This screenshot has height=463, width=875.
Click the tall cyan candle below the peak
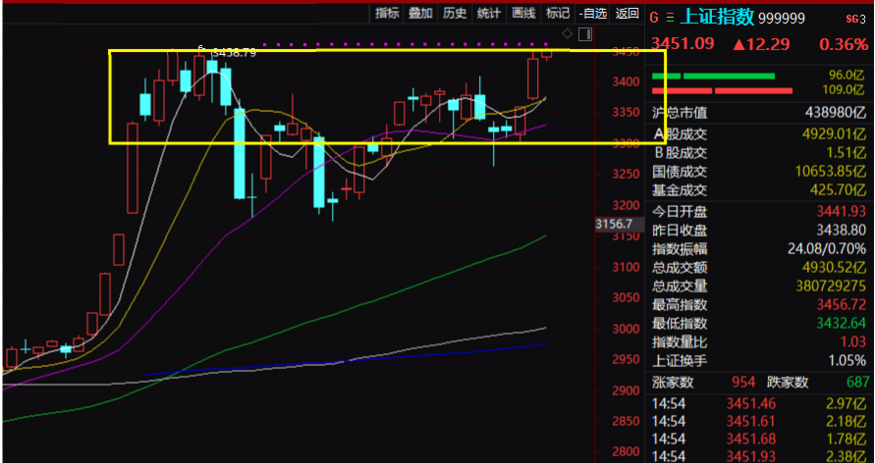tap(239, 153)
